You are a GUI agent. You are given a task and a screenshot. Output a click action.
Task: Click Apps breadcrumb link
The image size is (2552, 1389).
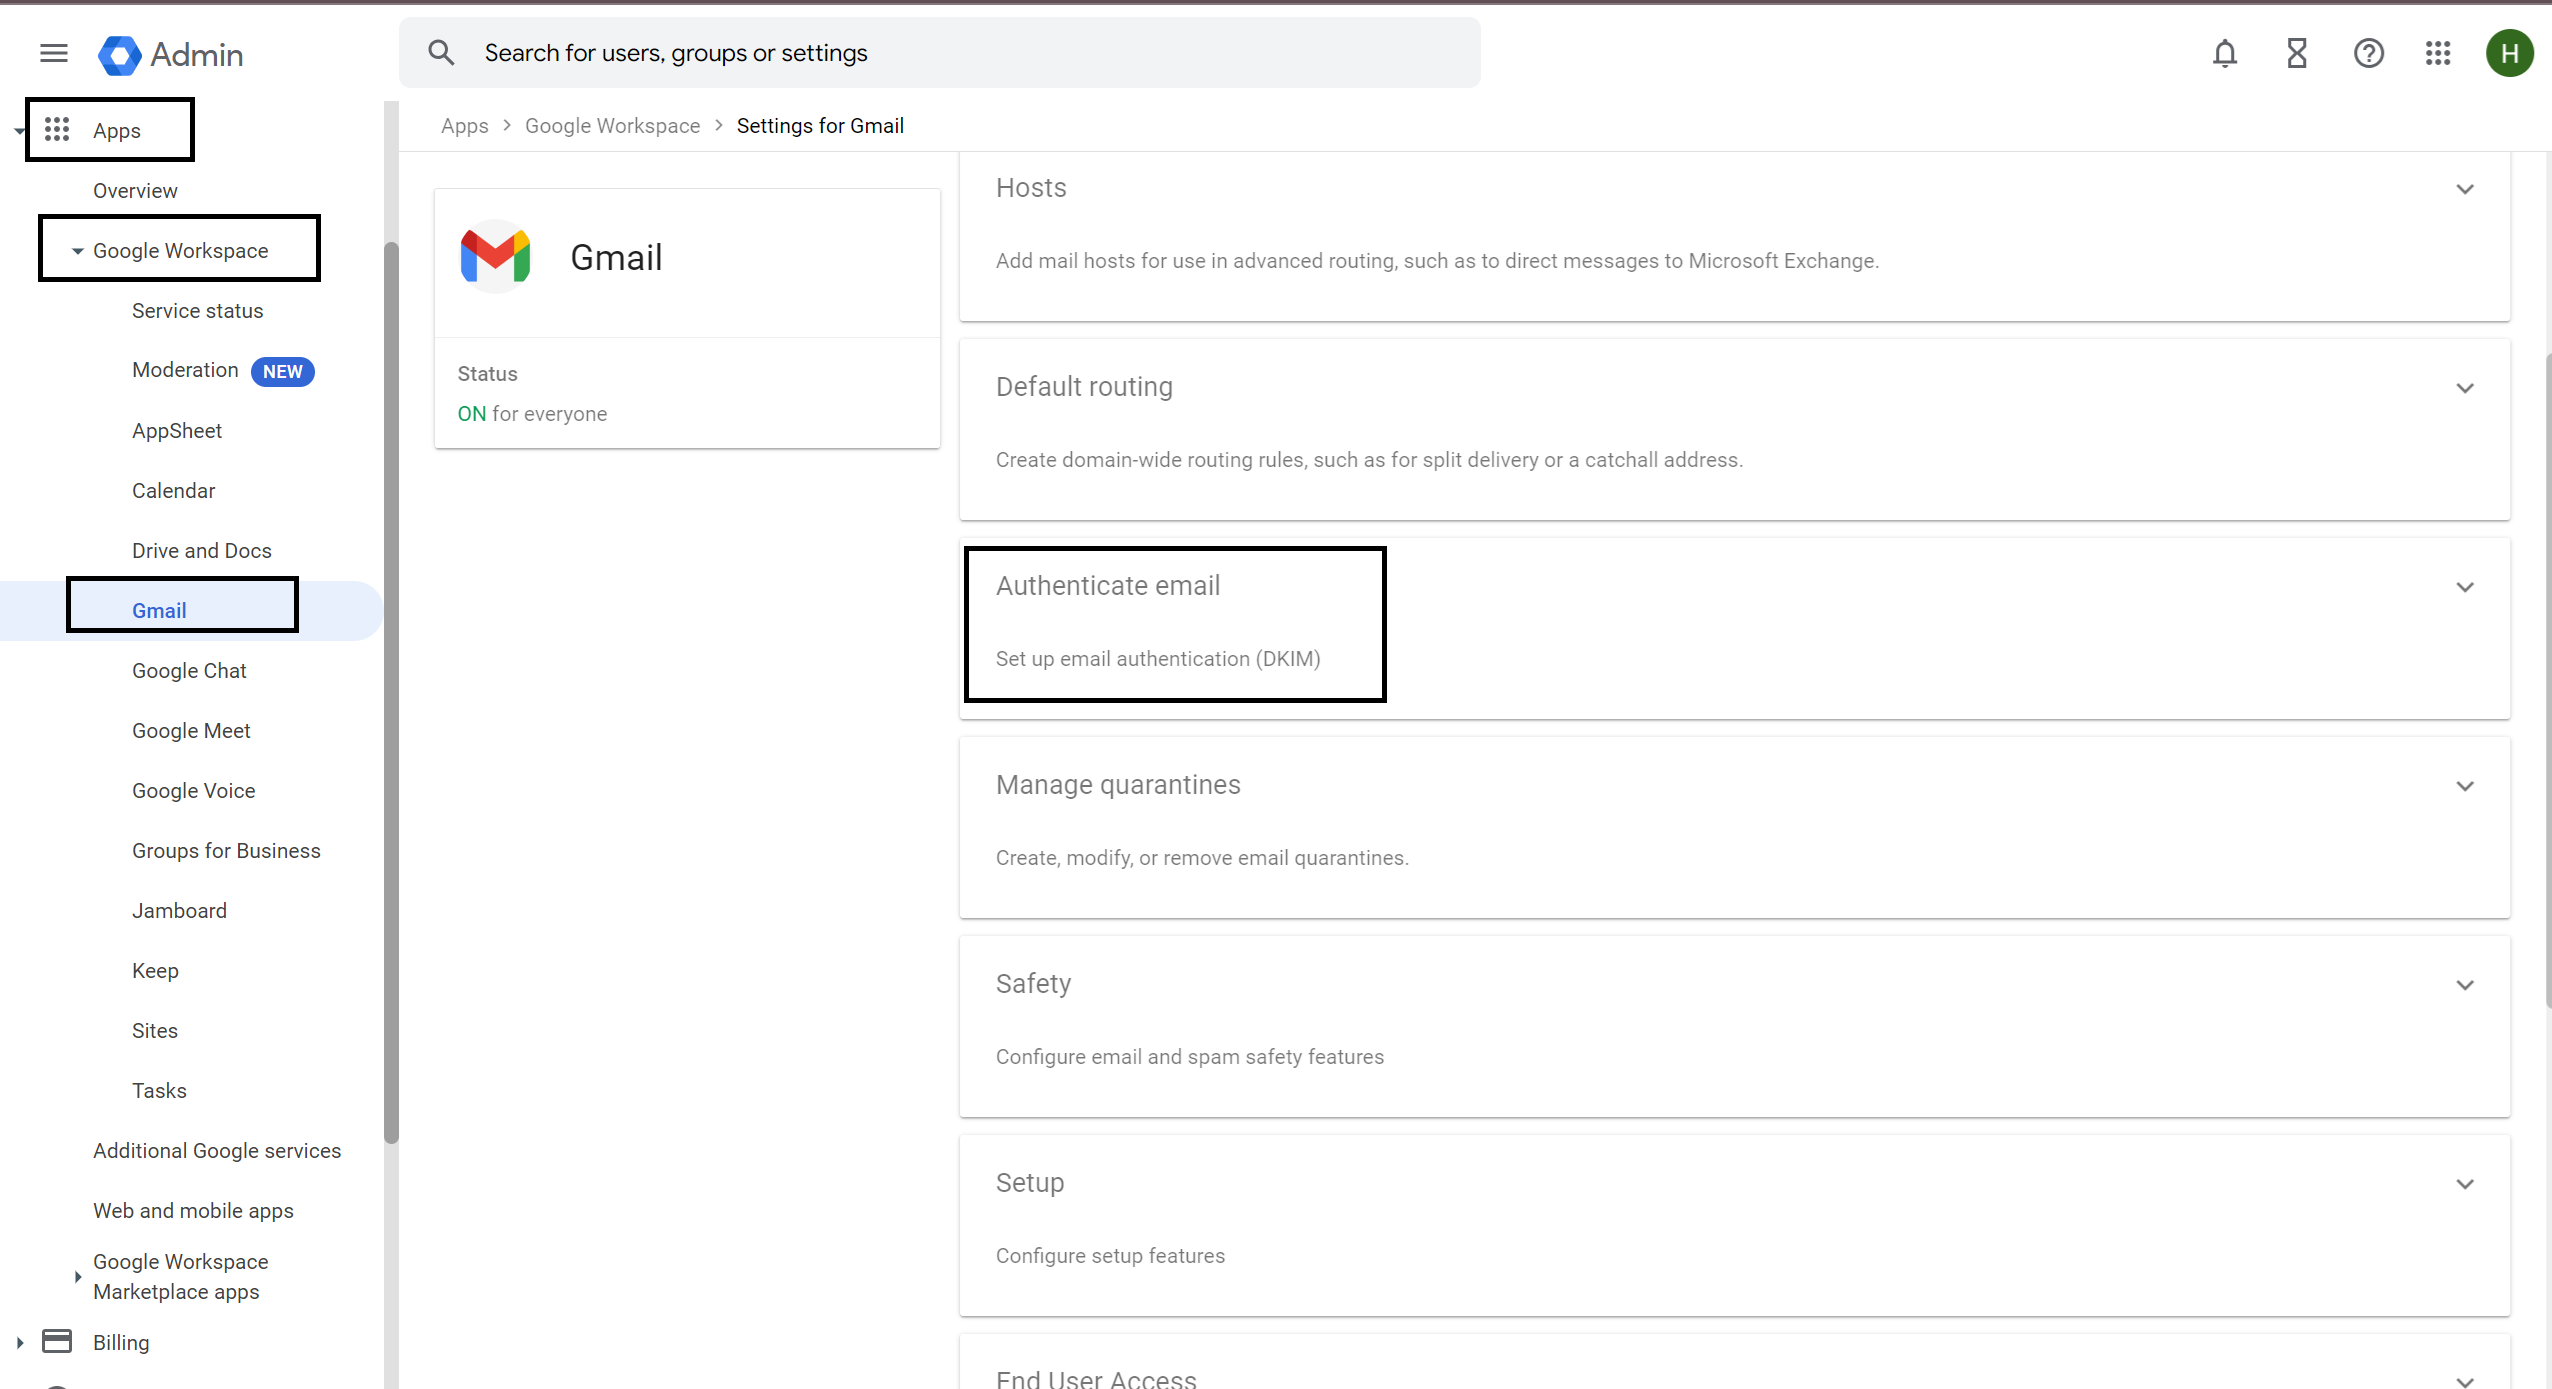click(x=464, y=126)
